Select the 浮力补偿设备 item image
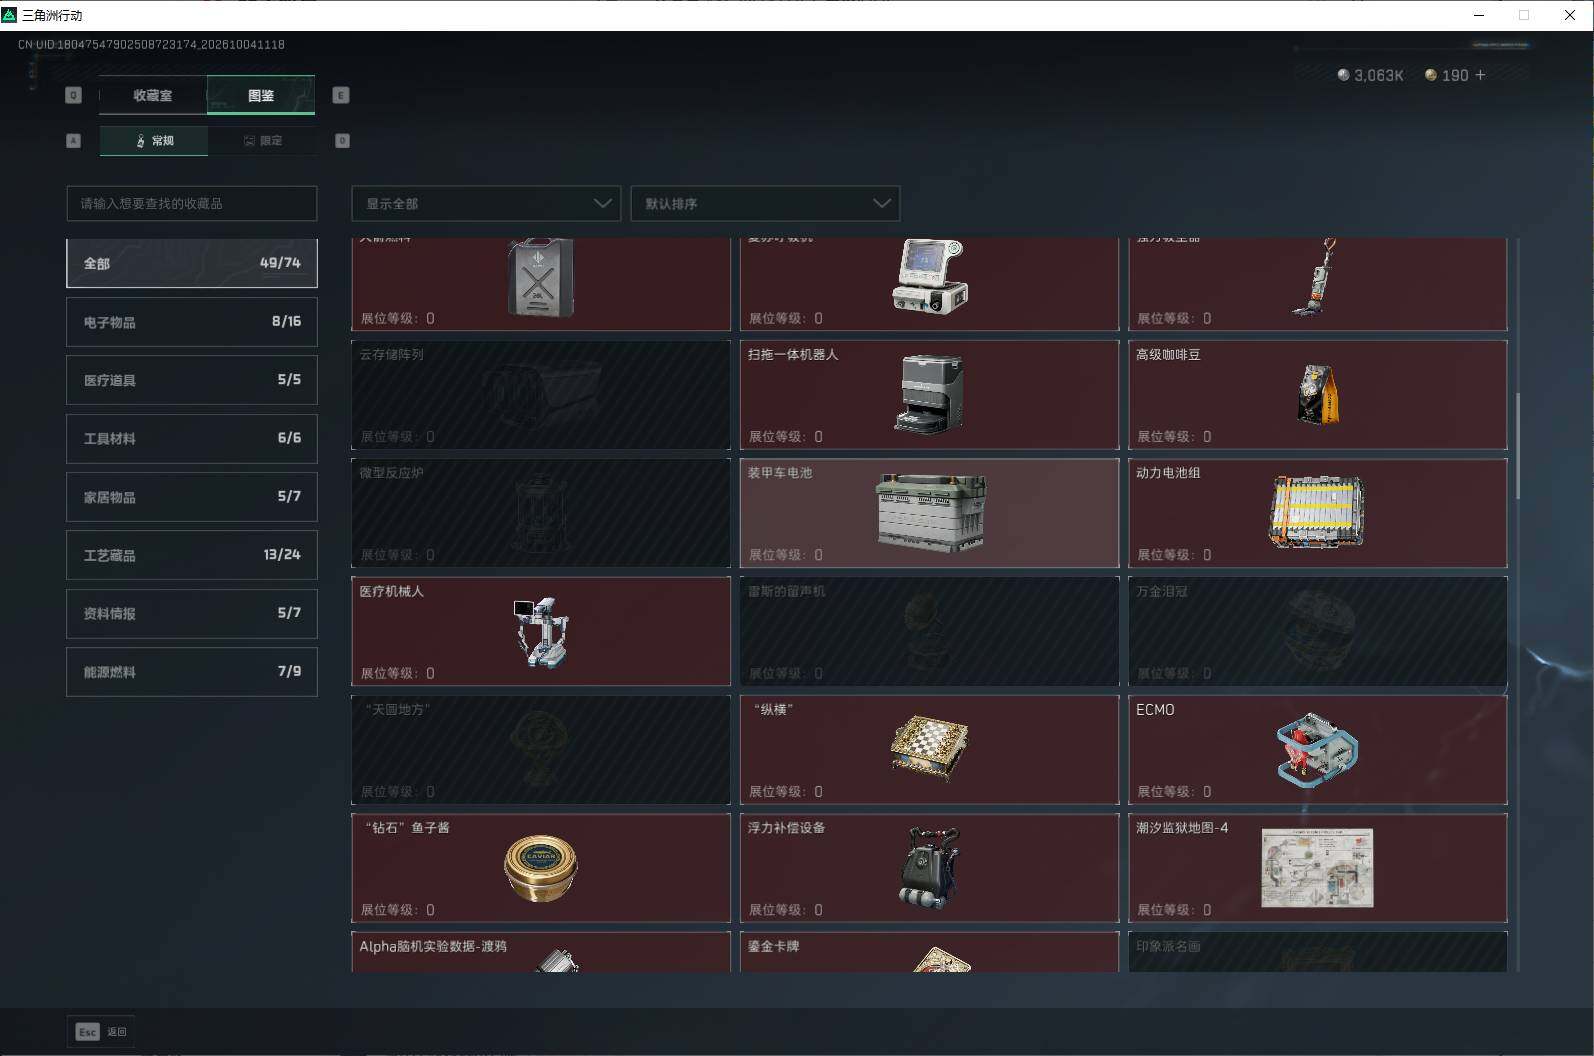This screenshot has height=1056, width=1594. pos(929,867)
